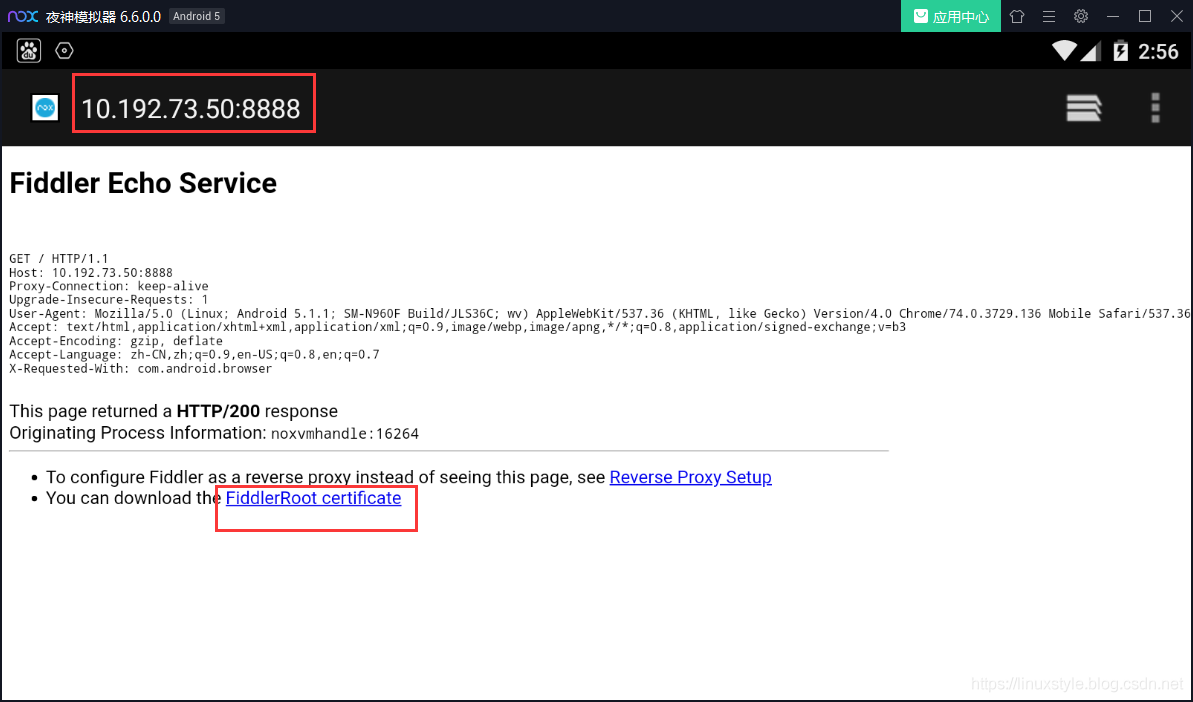Click the Proxy-Connection: keep-alive line
The width and height of the screenshot is (1193, 702).
point(109,286)
